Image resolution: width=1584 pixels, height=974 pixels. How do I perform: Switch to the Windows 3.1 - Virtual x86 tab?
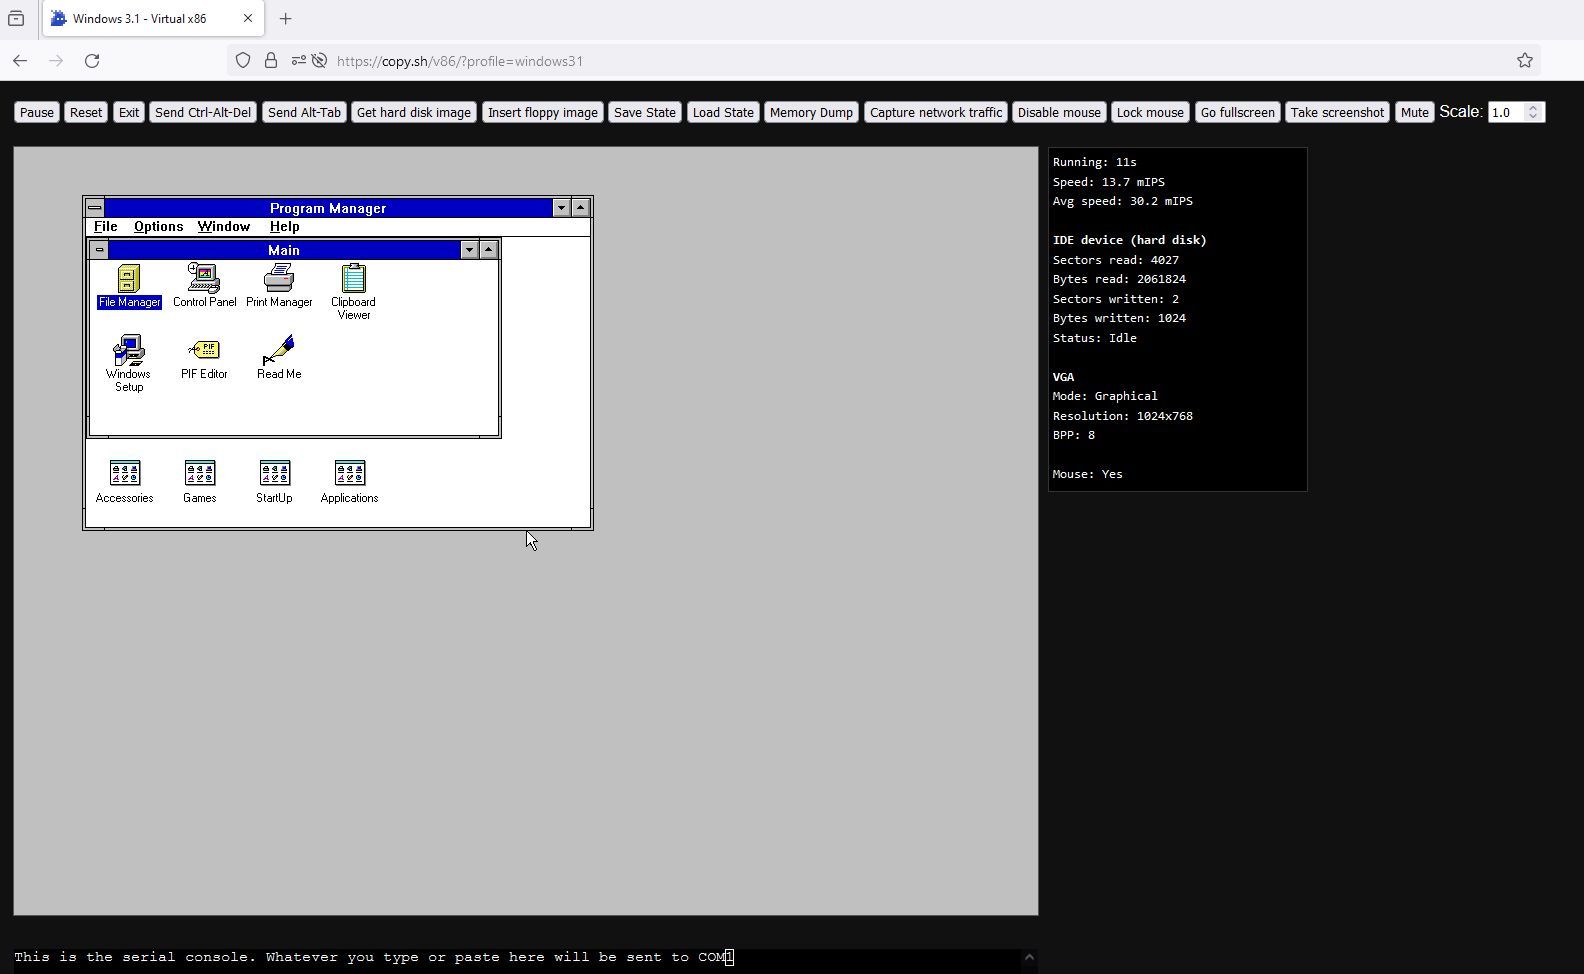153,18
